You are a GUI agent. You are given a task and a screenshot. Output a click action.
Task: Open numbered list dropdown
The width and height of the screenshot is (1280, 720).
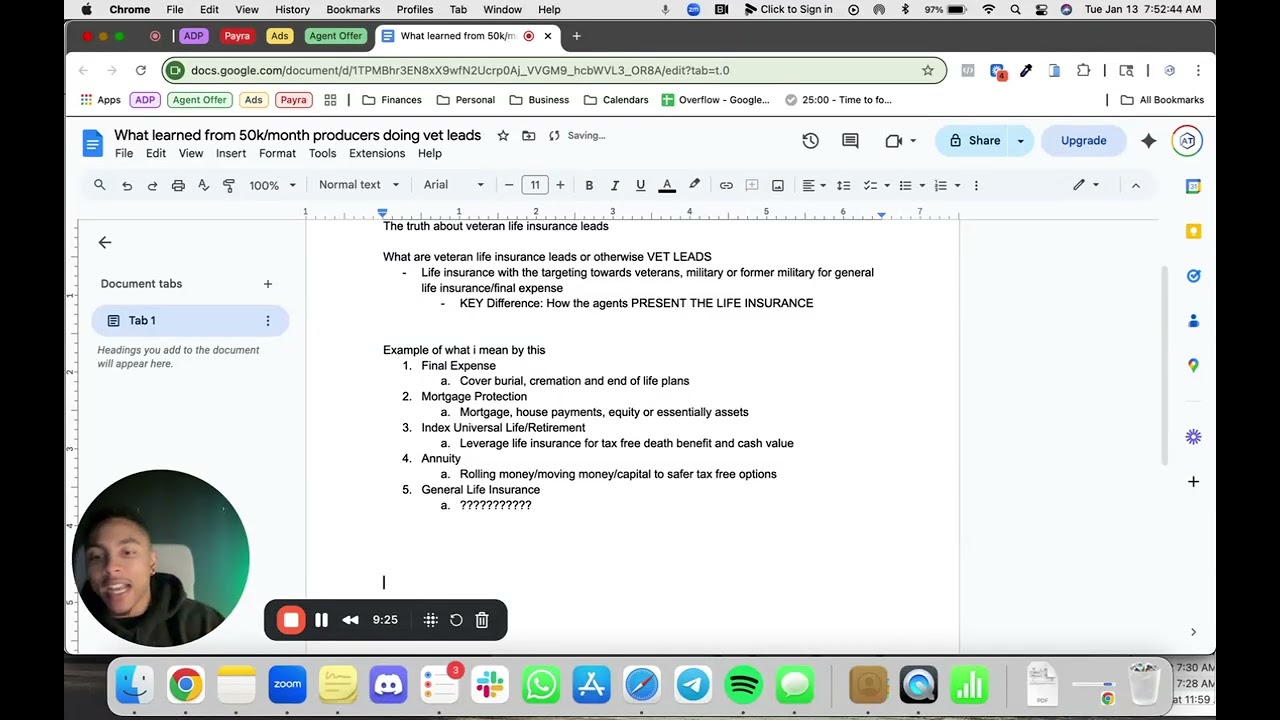tap(945, 185)
